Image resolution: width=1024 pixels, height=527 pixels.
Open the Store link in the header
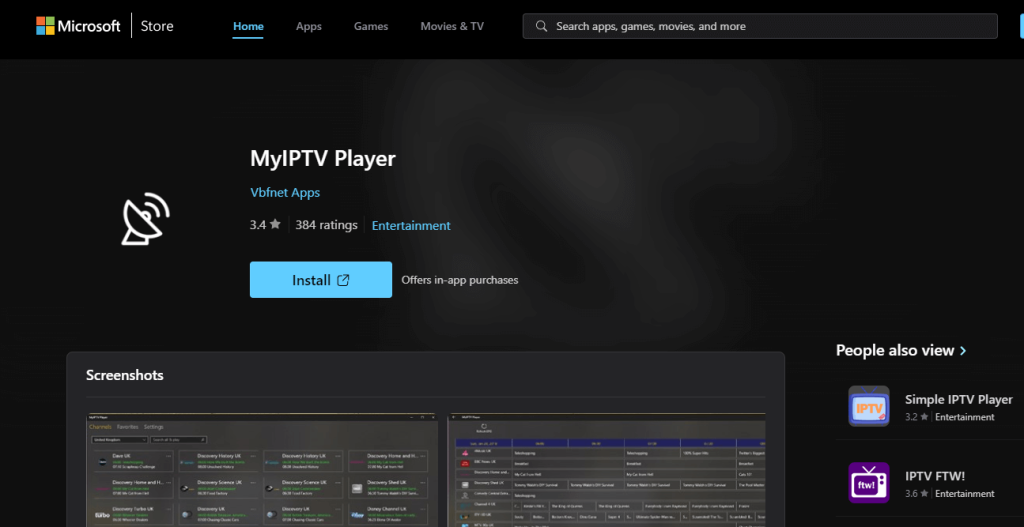[157, 26]
